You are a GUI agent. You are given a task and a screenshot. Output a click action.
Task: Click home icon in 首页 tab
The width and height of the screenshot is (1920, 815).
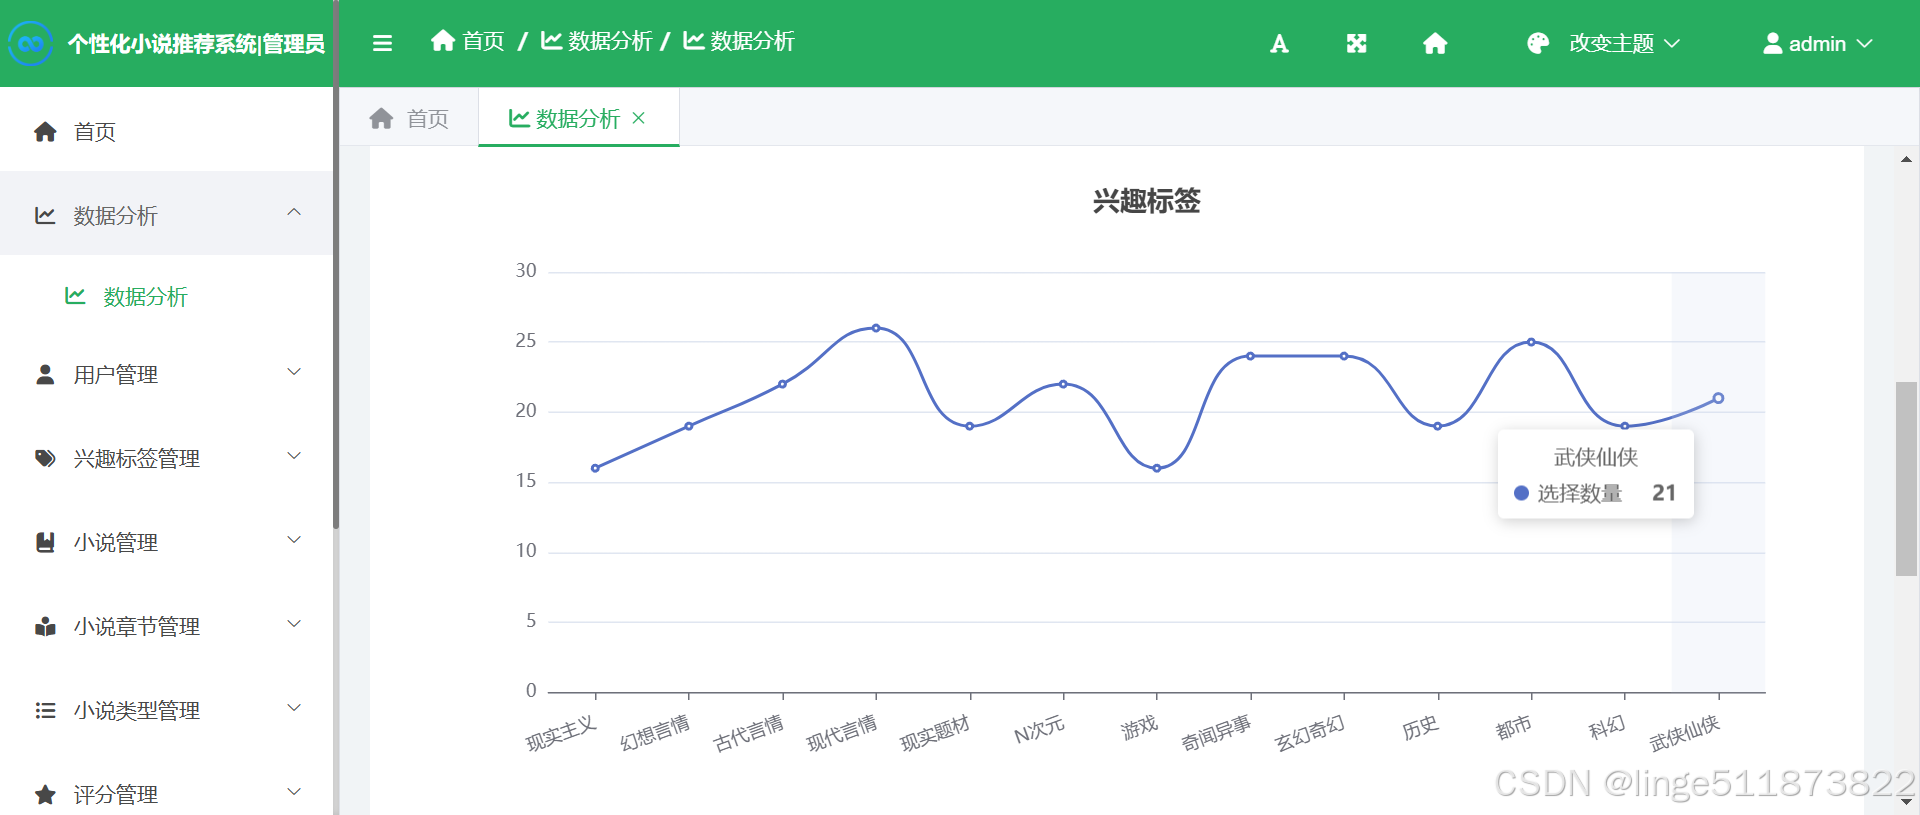pos(381,119)
